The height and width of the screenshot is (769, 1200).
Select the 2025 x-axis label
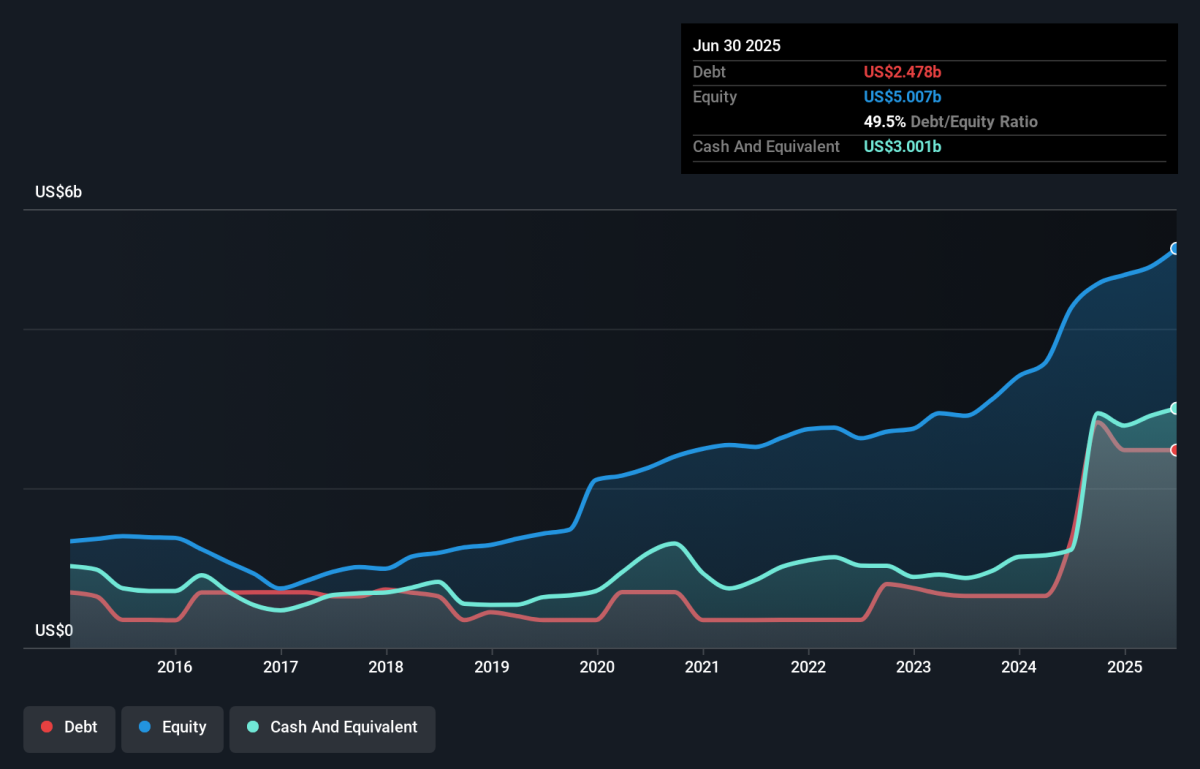tap(1124, 667)
